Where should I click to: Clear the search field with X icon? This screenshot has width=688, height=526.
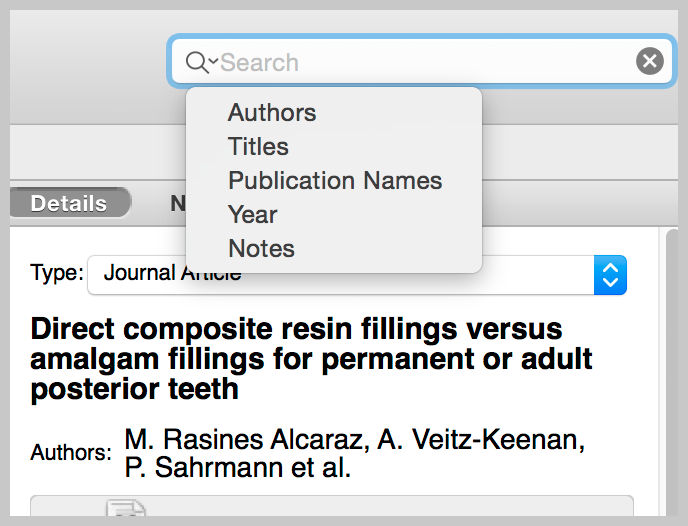pos(649,61)
